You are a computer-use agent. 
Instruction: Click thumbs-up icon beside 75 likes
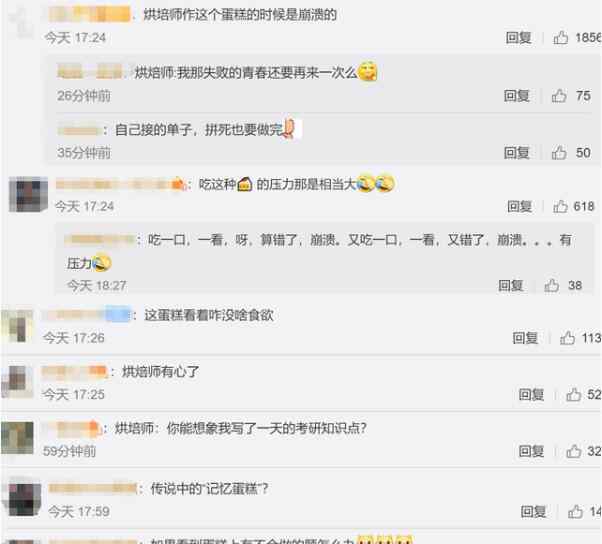pos(559,96)
